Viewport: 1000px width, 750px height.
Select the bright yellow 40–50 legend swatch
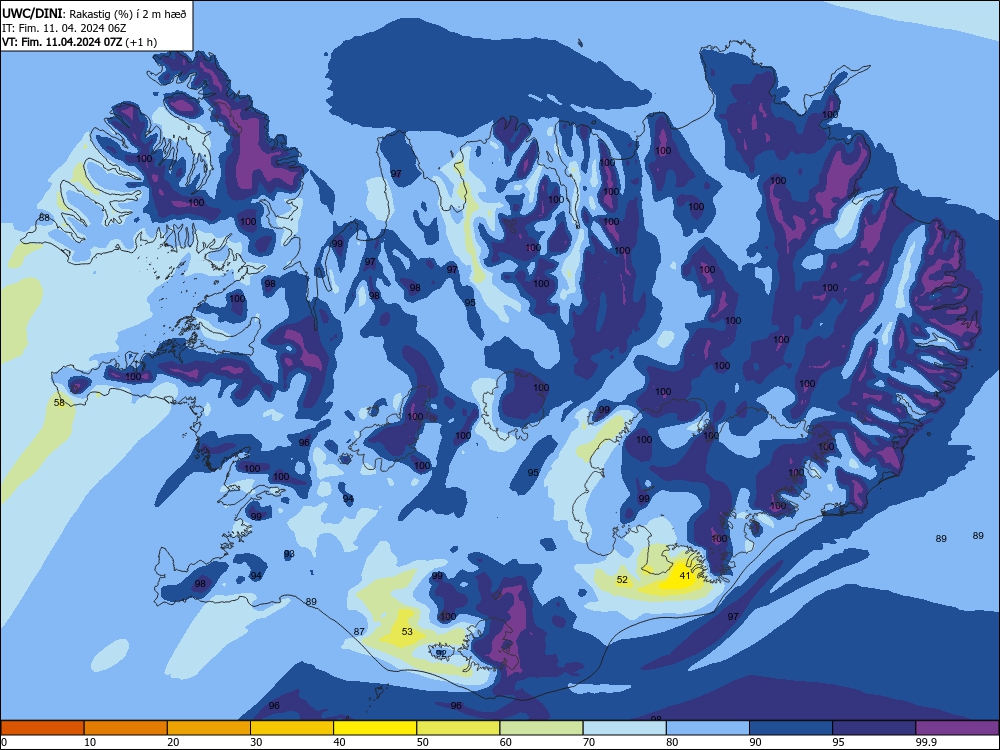[375, 728]
